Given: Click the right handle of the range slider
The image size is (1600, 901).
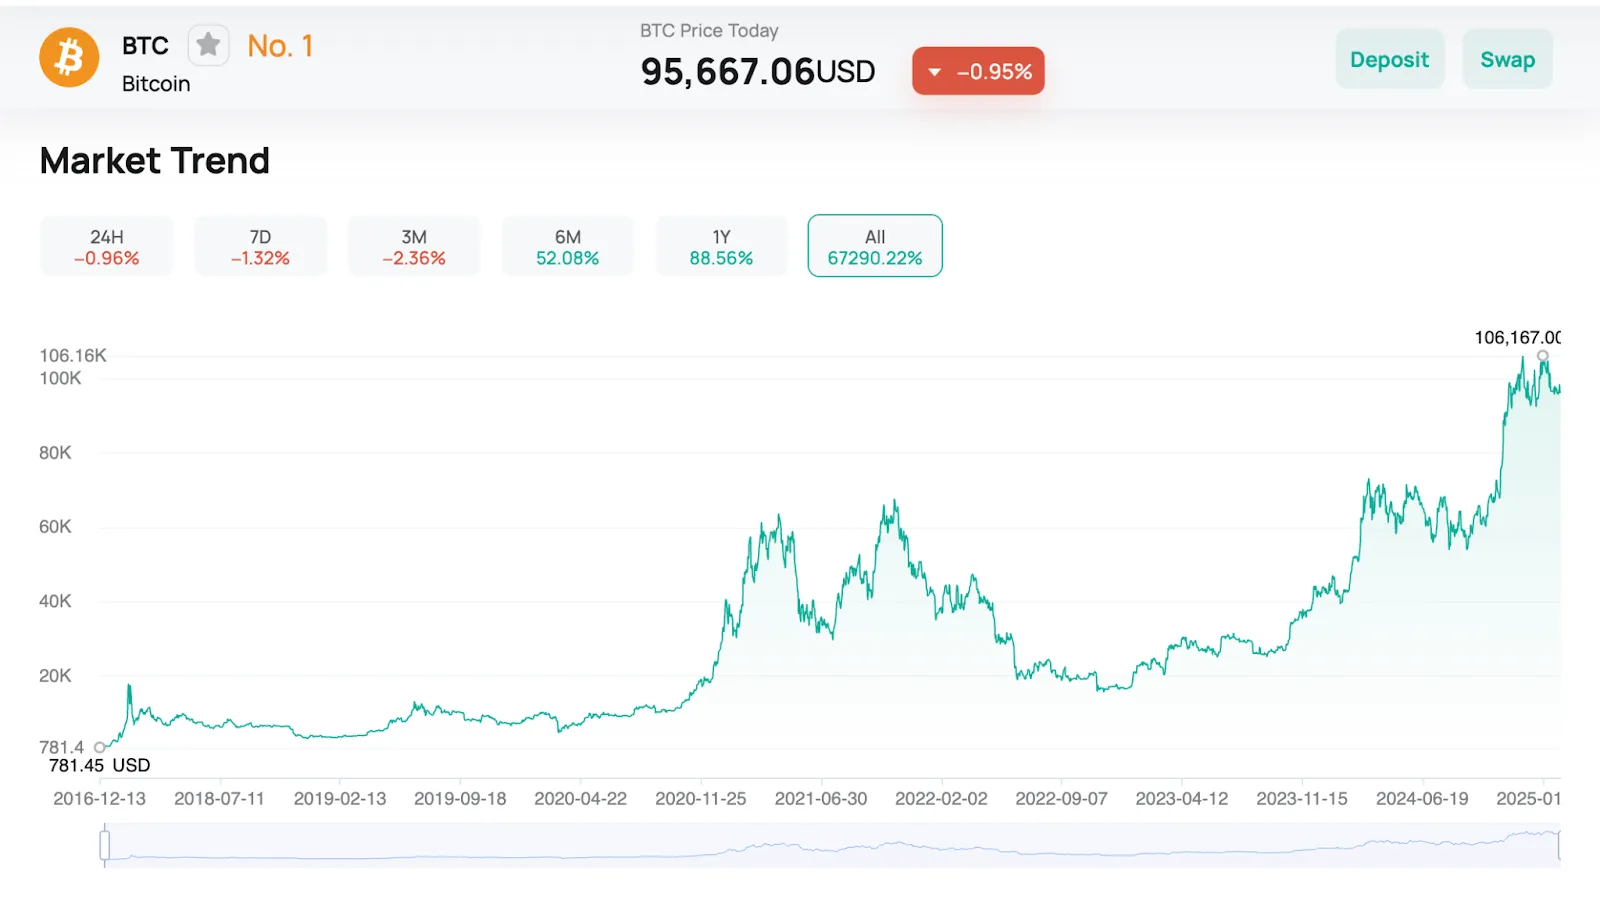Looking at the screenshot, I should point(1559,845).
